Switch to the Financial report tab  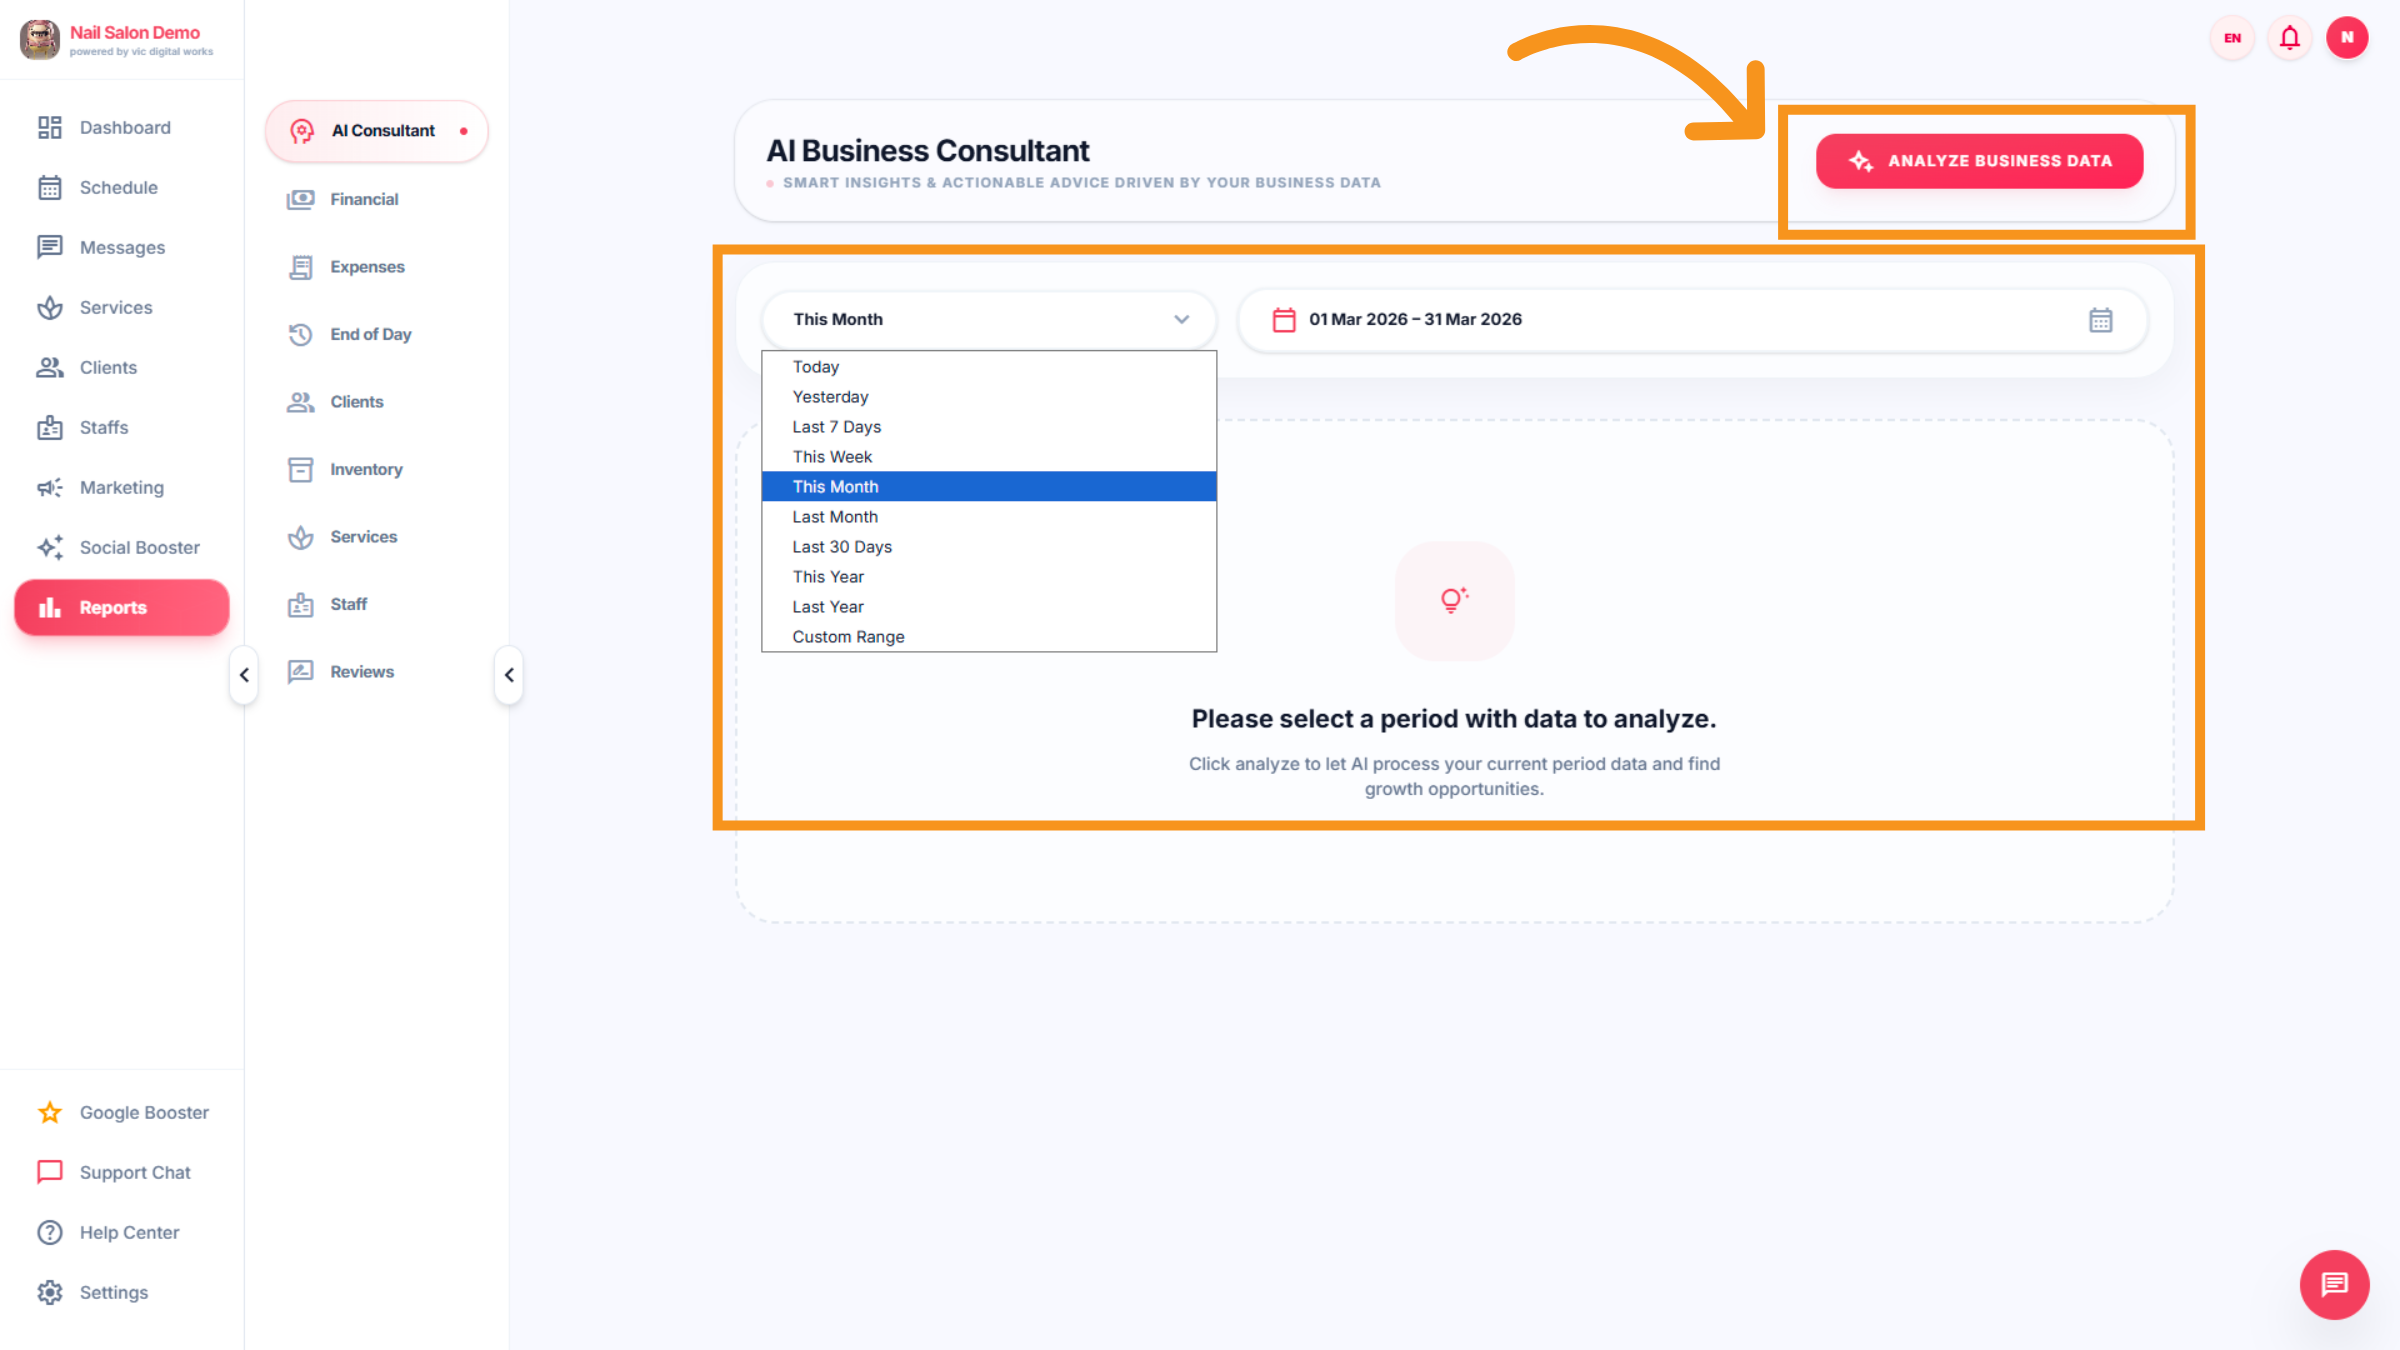tap(364, 198)
